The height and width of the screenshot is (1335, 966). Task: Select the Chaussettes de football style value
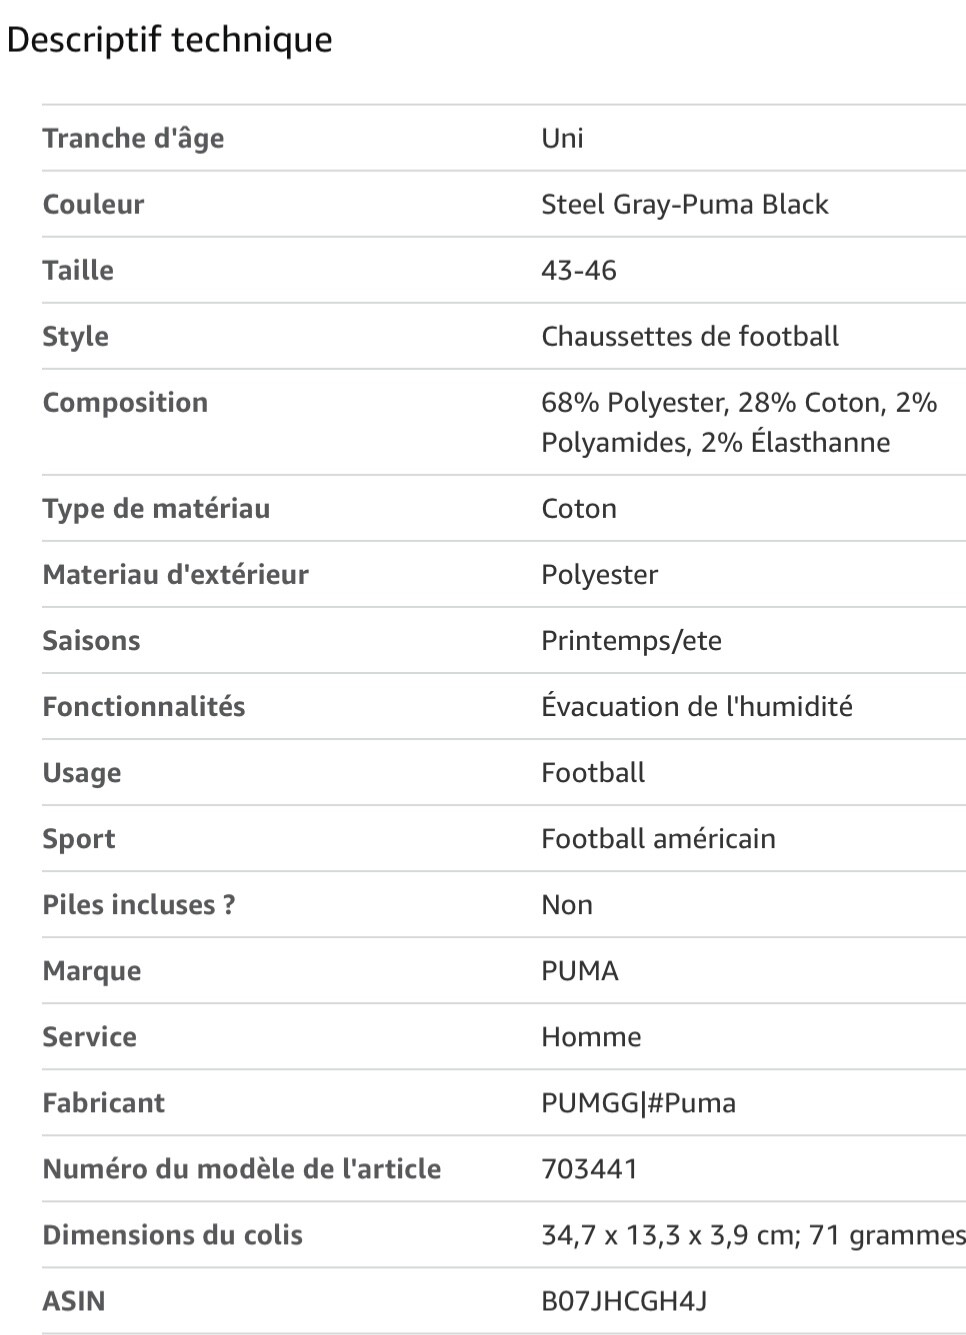point(689,336)
